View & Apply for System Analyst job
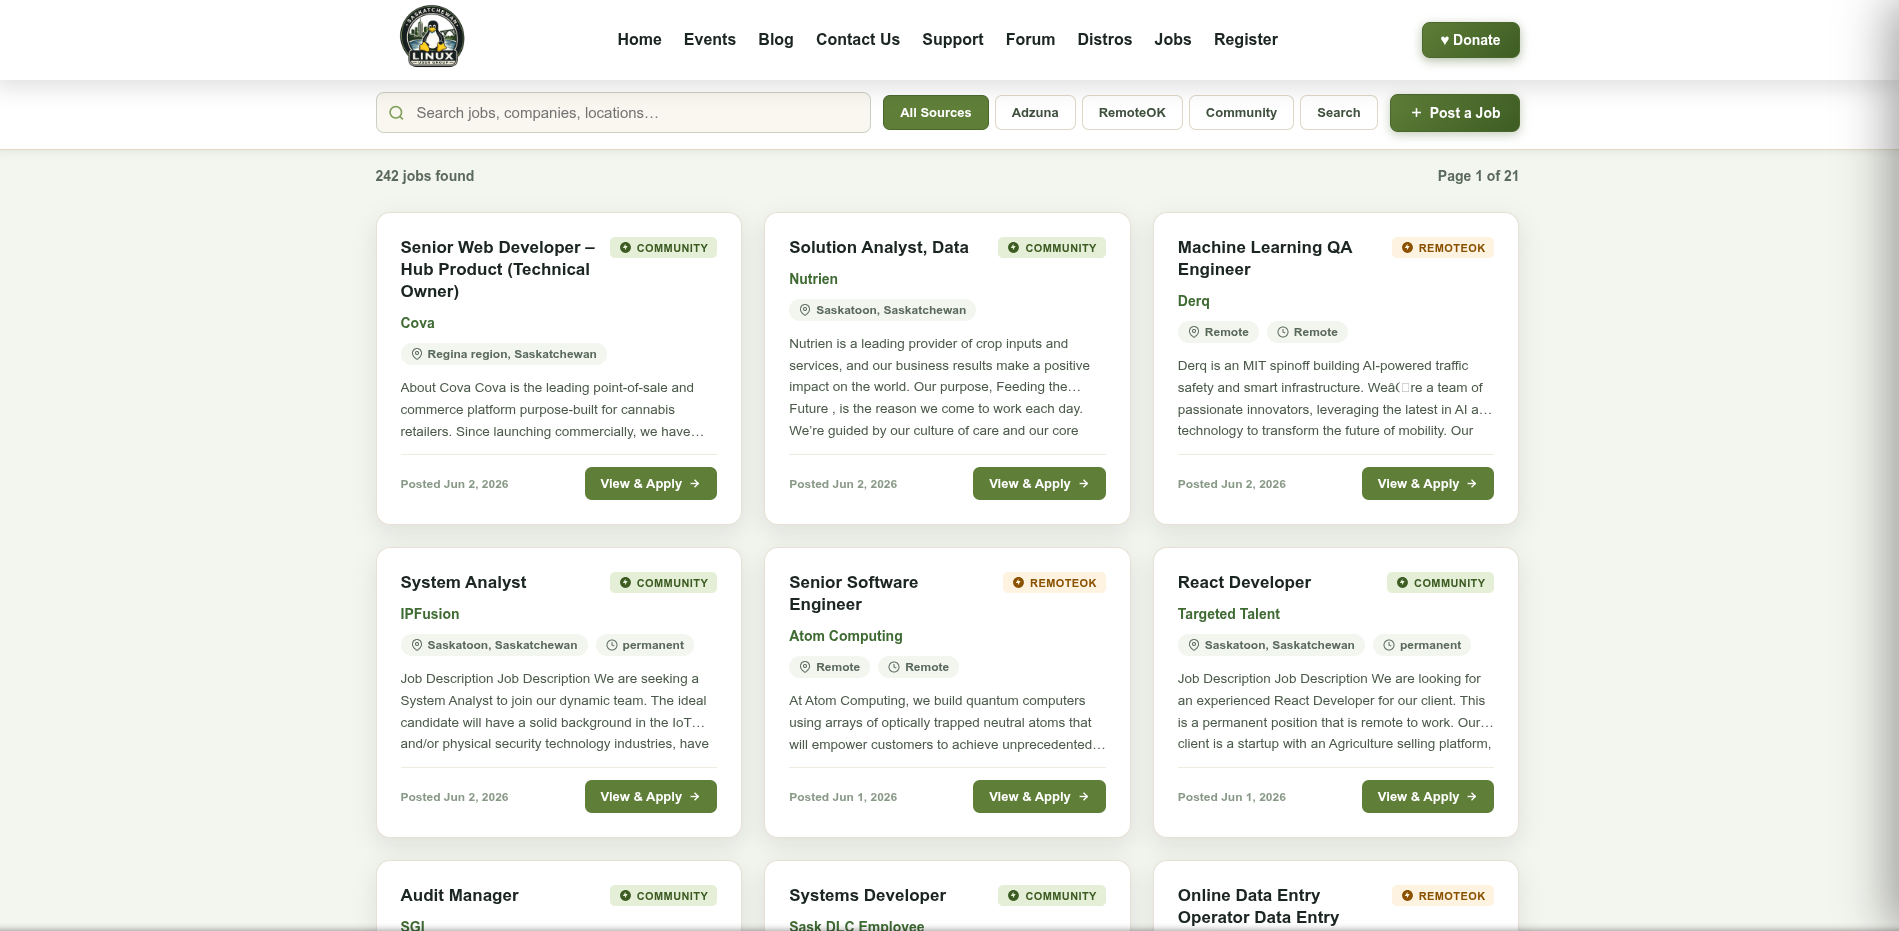The width and height of the screenshot is (1899, 931). click(x=651, y=797)
